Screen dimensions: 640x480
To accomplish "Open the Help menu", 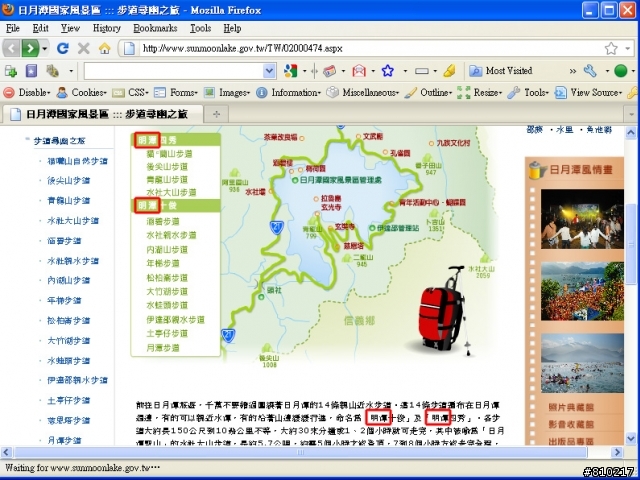I will (x=232, y=28).
